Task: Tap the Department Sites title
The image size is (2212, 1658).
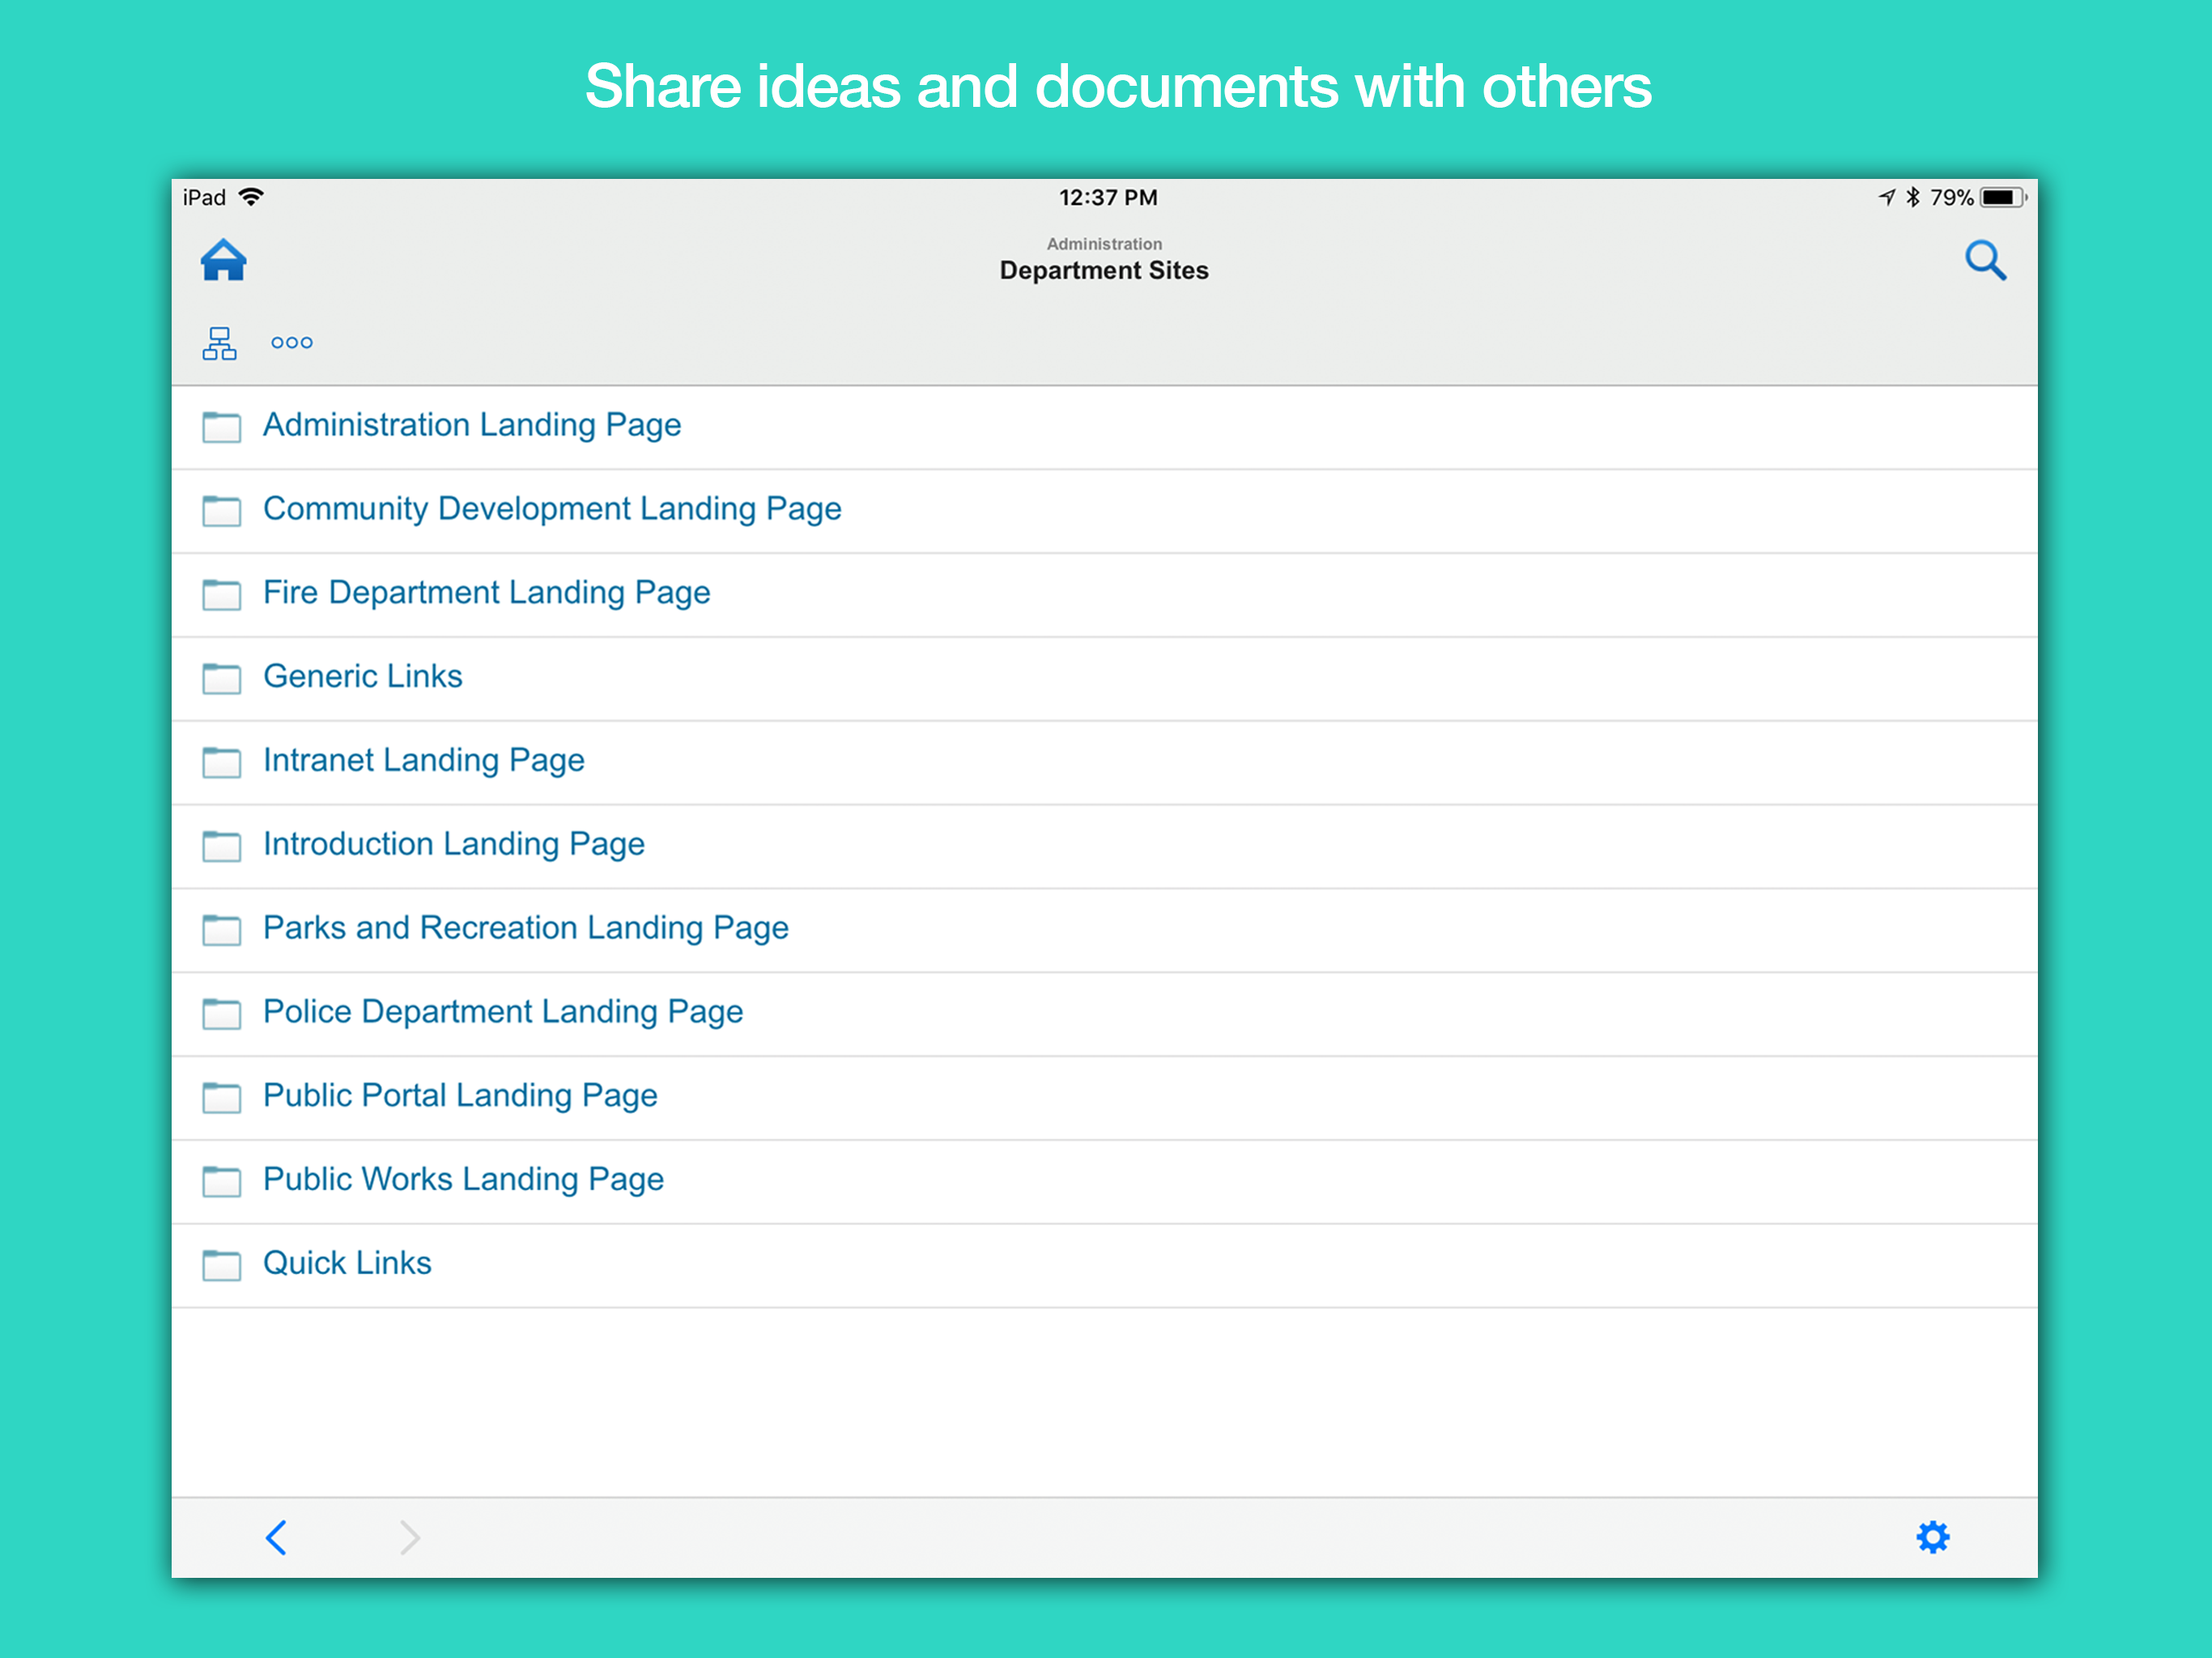Action: point(1104,271)
